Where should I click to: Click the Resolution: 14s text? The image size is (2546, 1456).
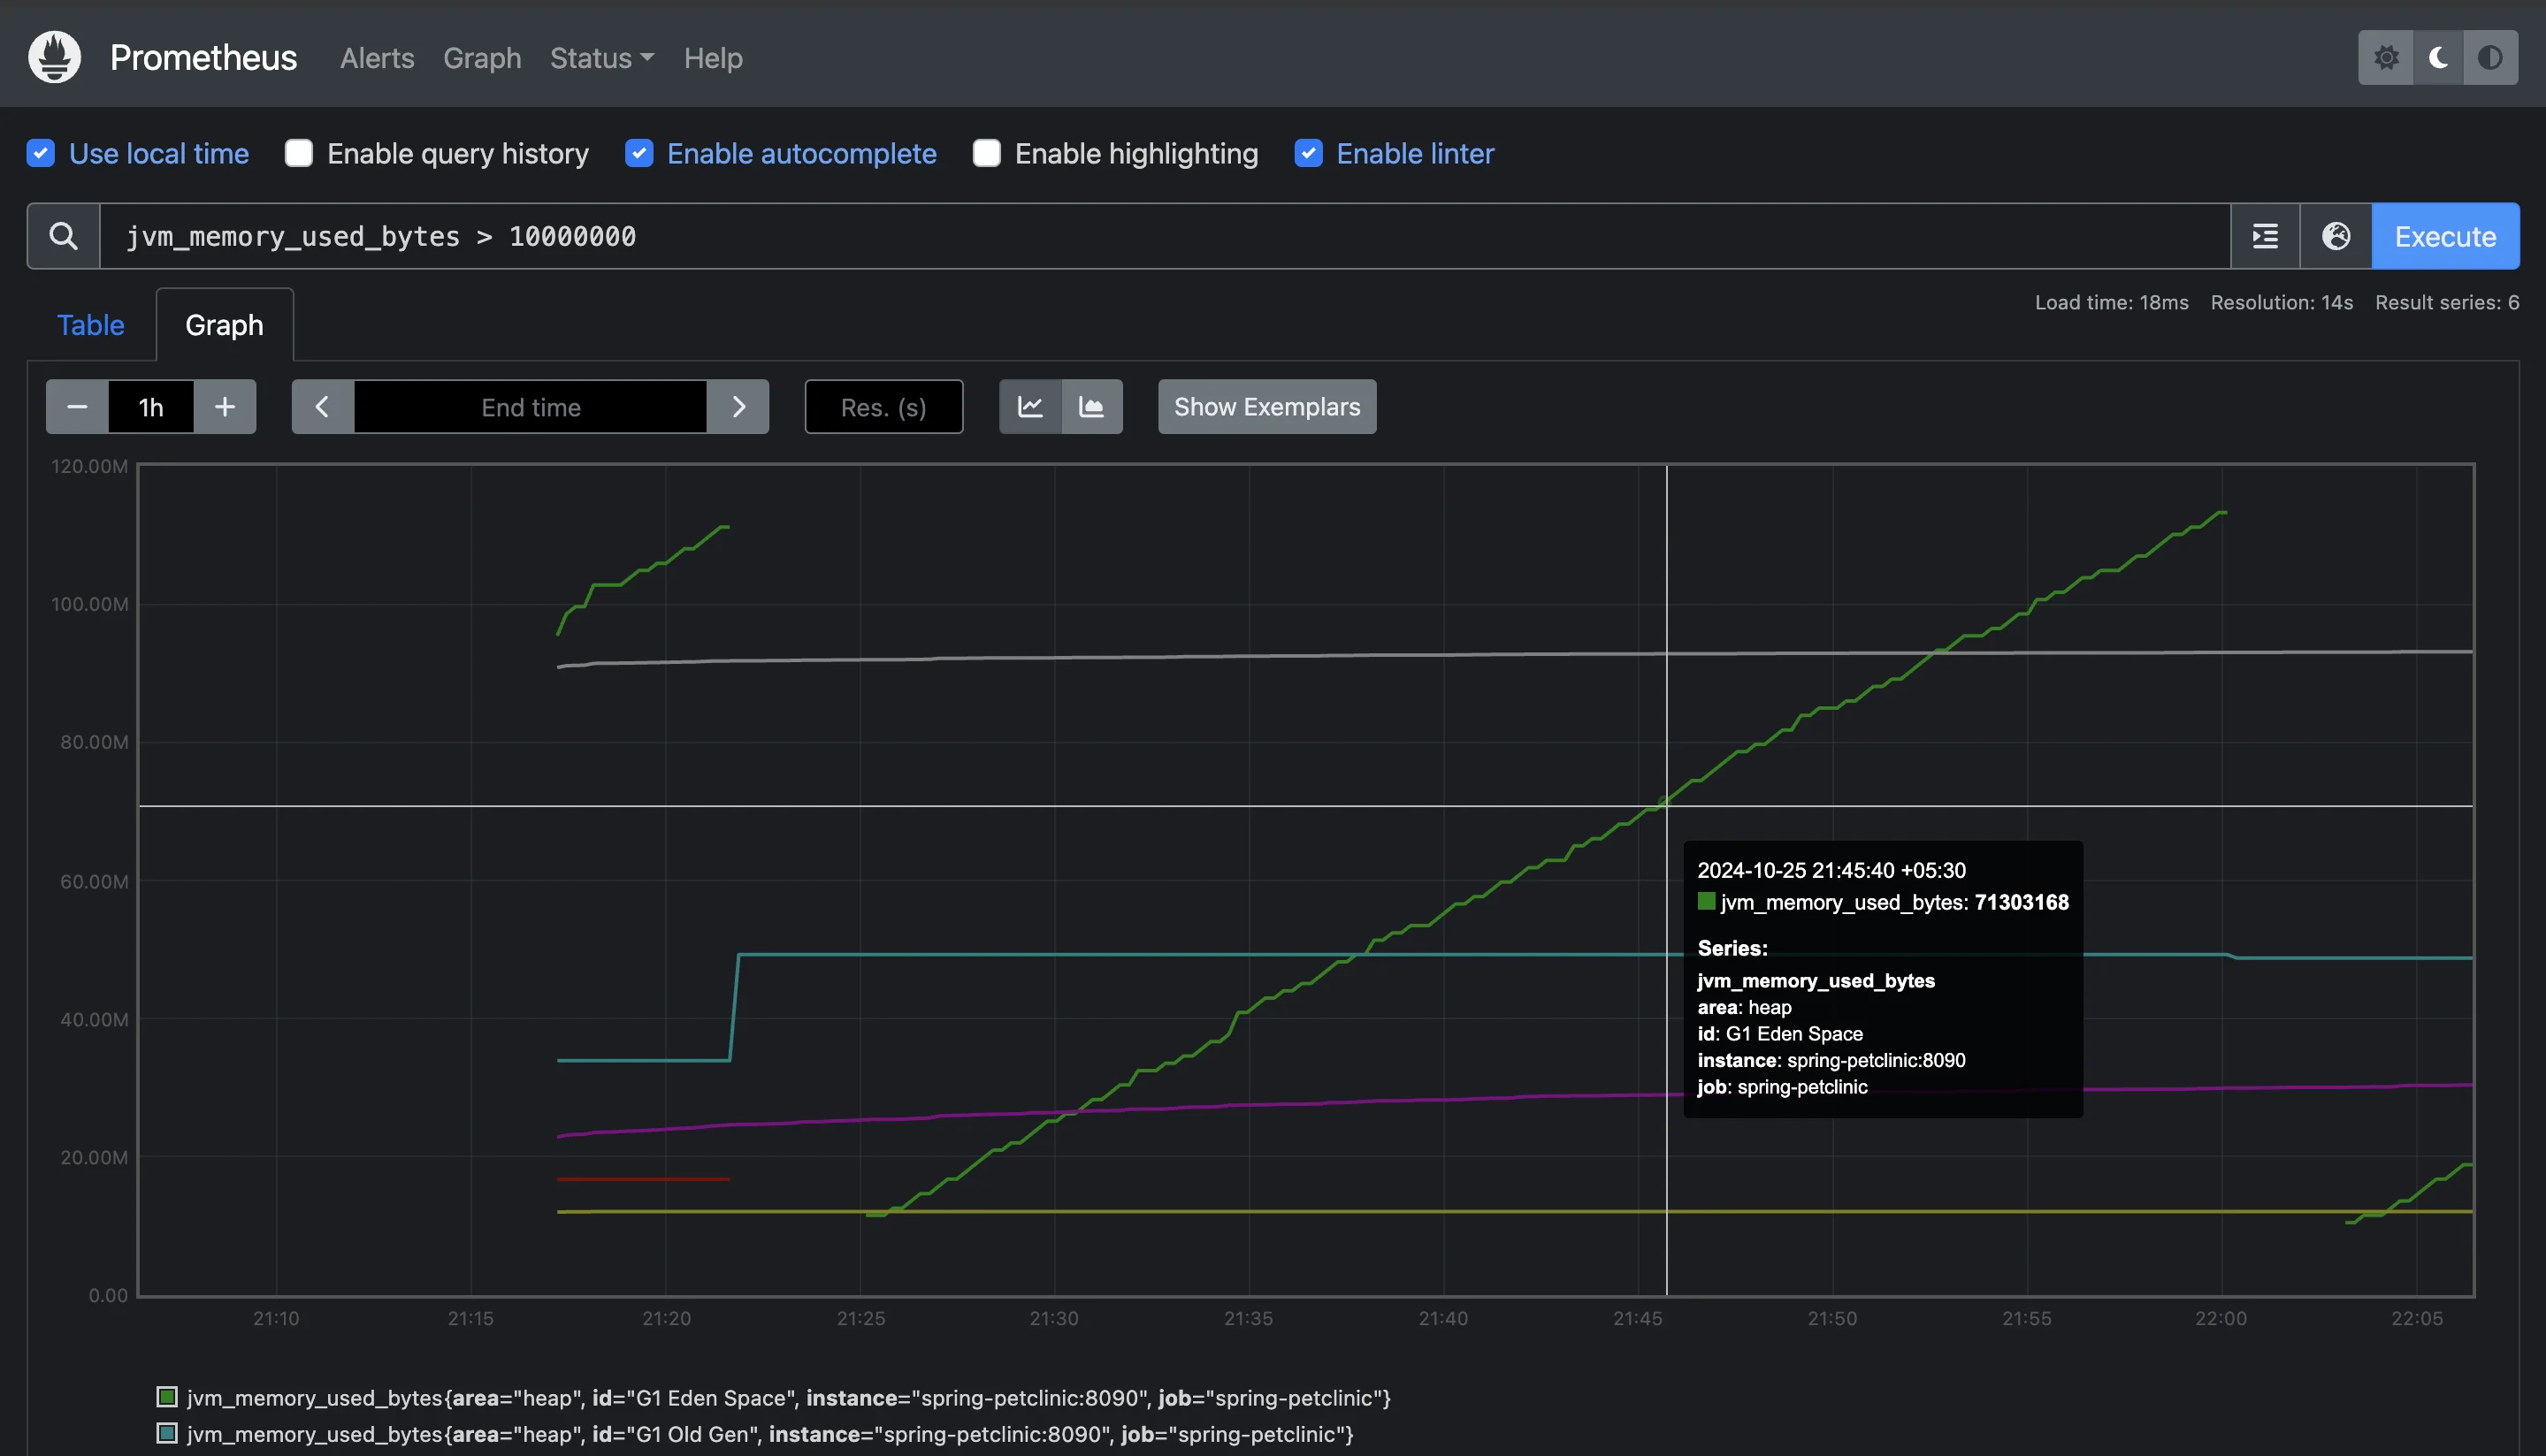[2281, 302]
